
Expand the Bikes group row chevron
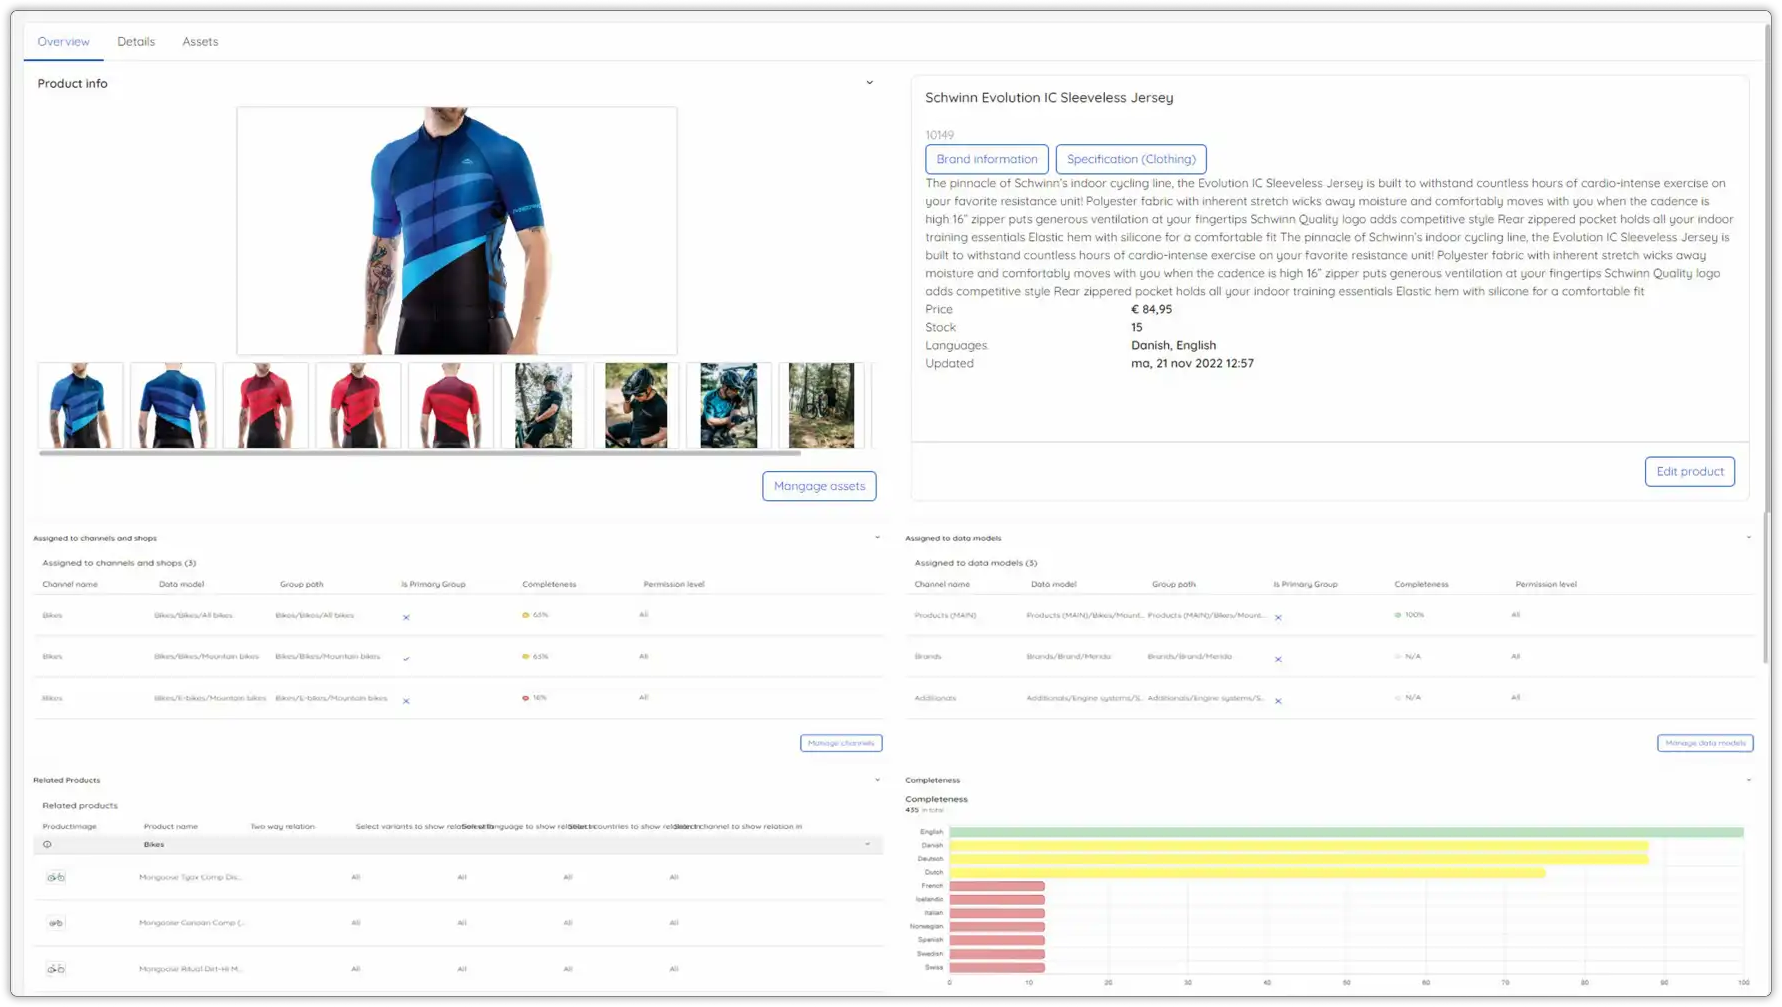867,844
